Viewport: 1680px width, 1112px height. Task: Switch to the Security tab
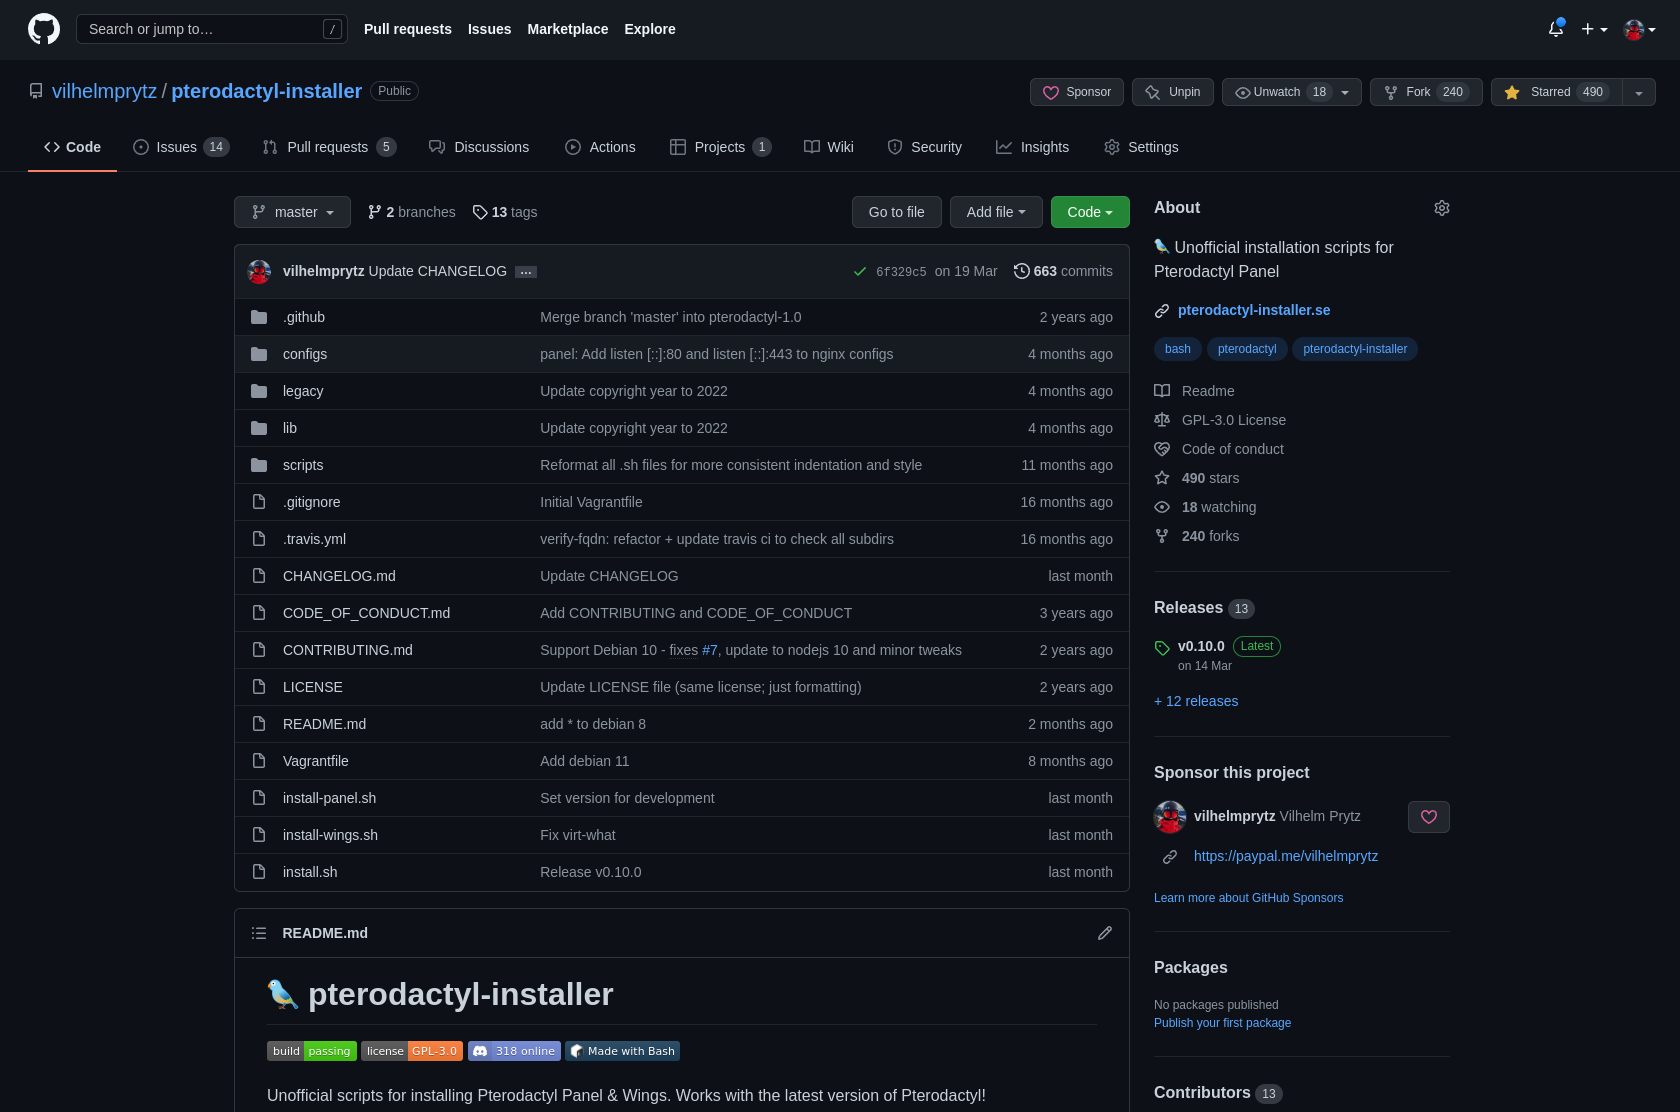(x=925, y=147)
